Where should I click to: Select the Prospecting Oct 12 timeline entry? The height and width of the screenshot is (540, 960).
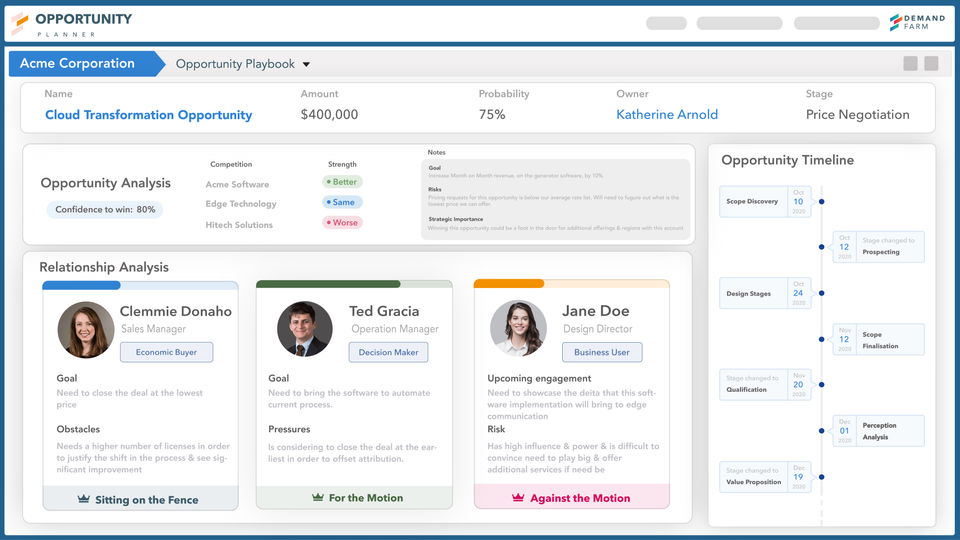click(879, 247)
